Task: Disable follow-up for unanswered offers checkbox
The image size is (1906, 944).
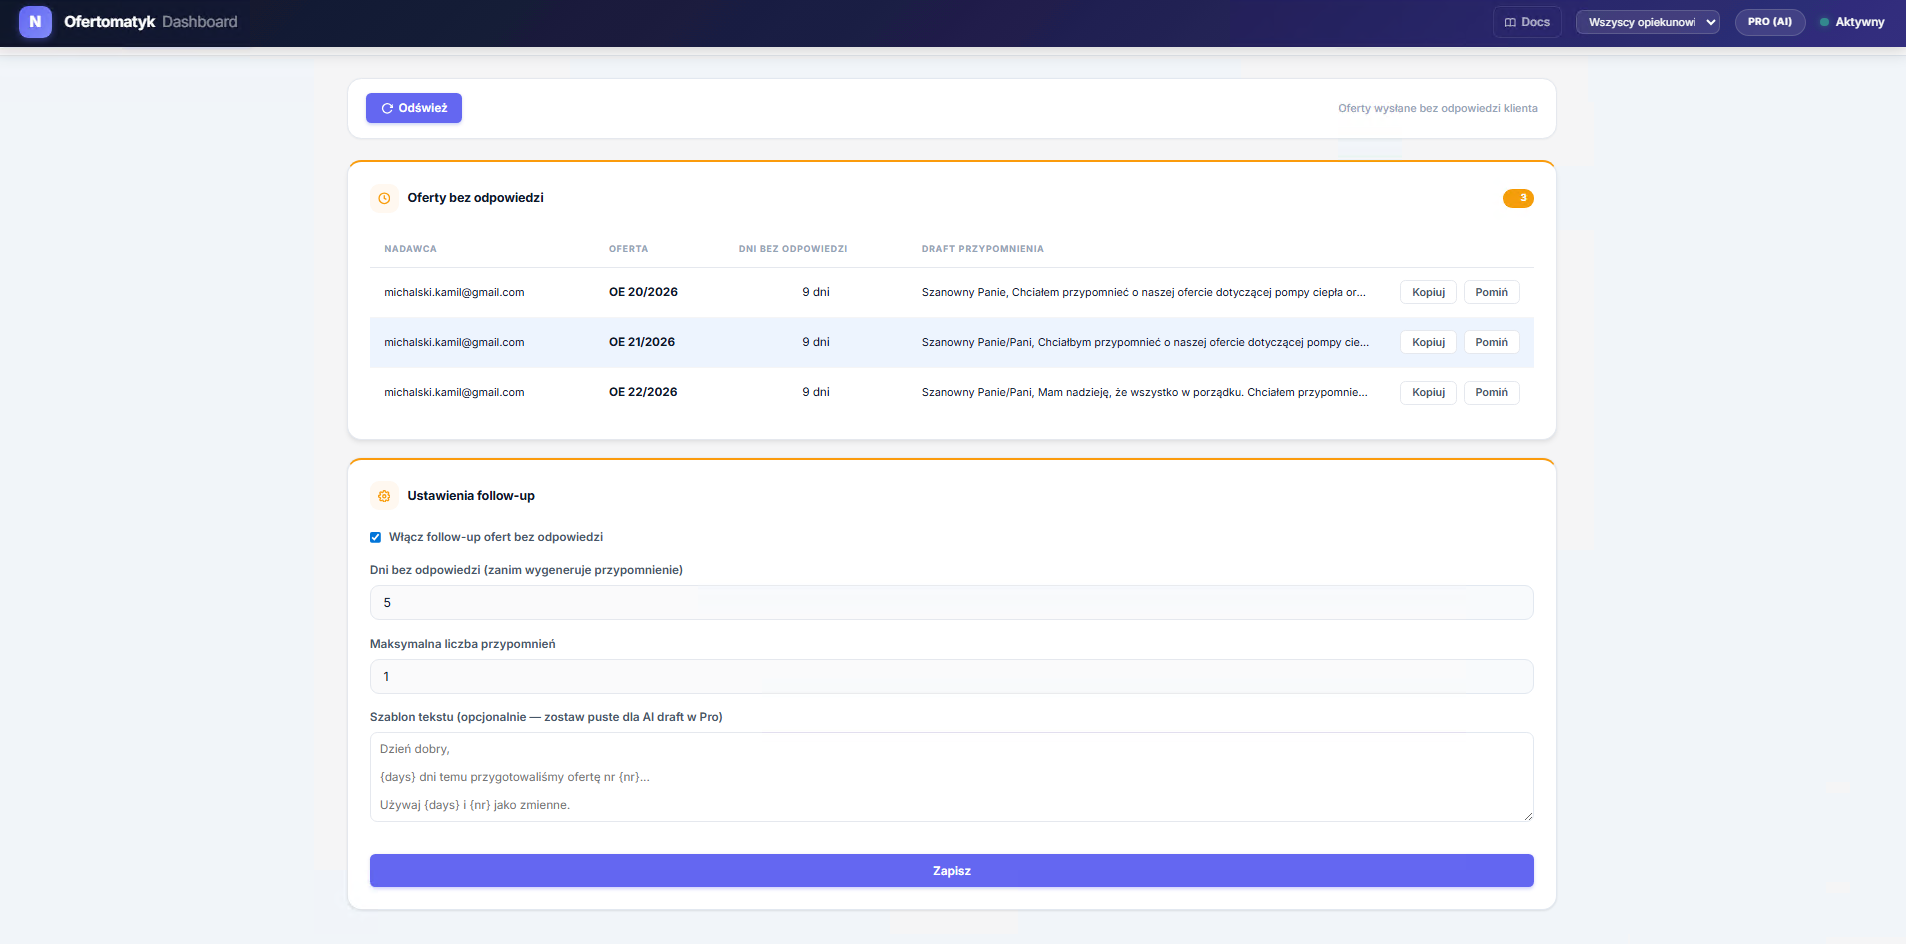Action: [376, 537]
